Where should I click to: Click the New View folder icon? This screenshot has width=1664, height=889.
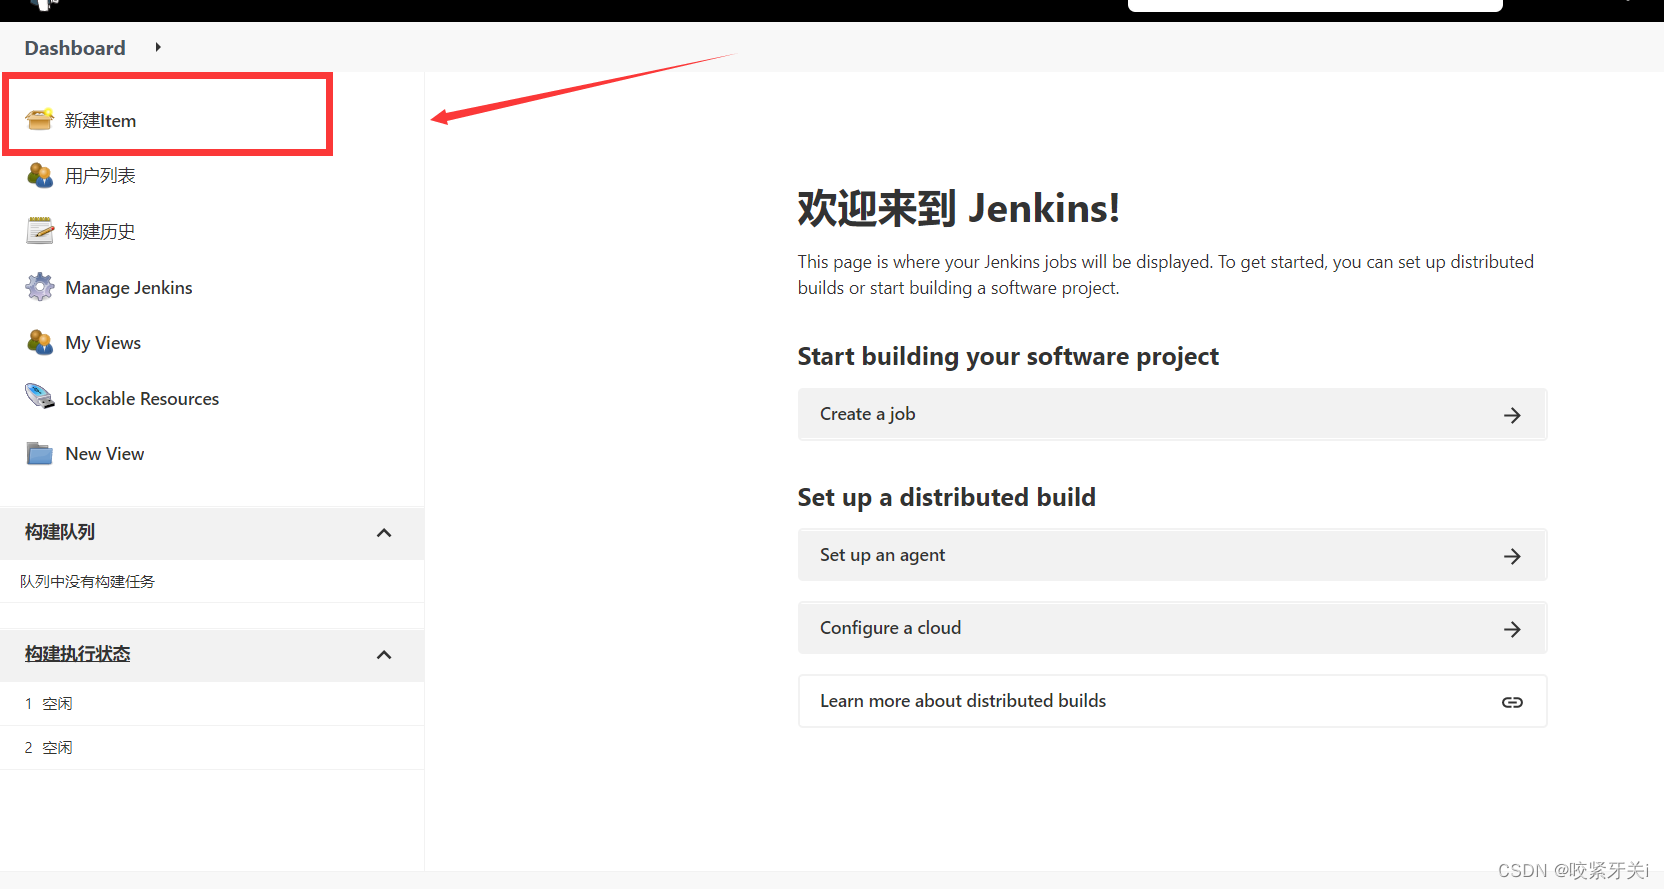tap(40, 454)
